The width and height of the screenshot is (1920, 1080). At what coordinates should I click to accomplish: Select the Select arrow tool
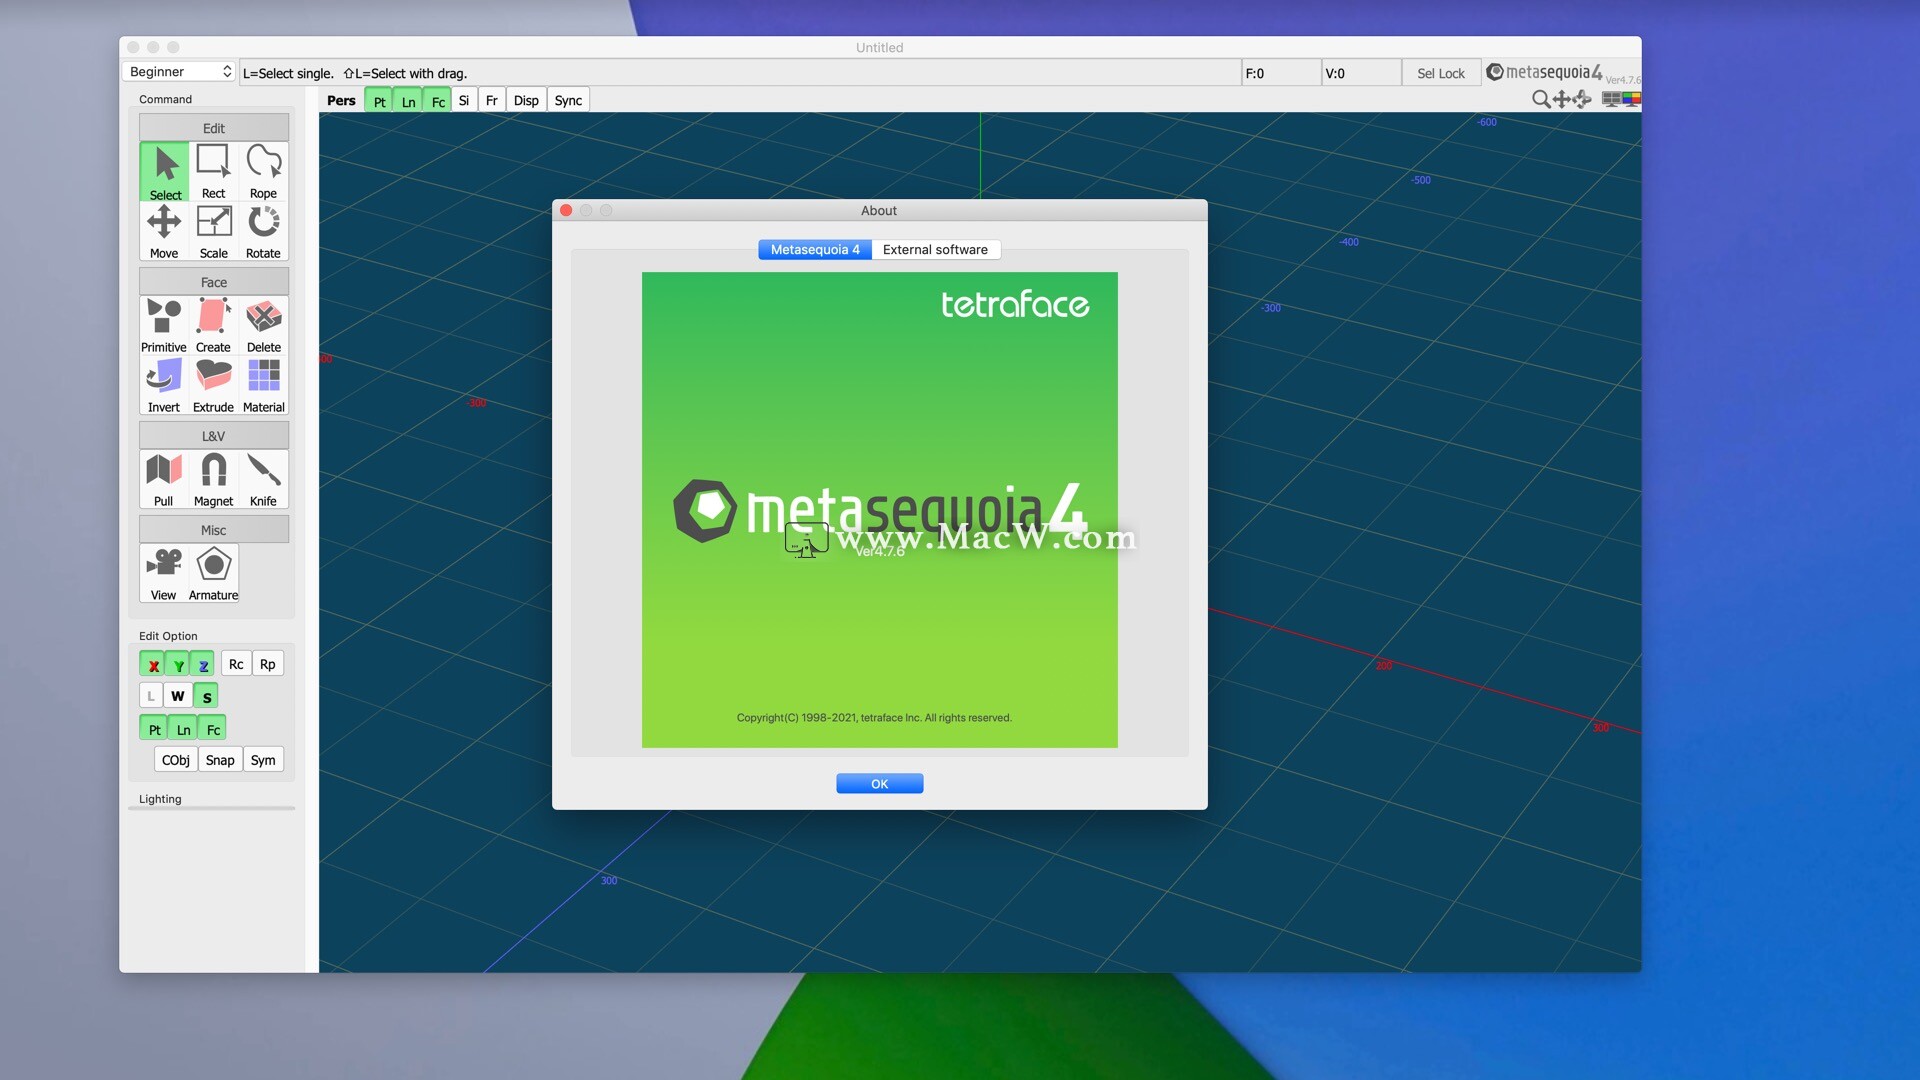165,172
